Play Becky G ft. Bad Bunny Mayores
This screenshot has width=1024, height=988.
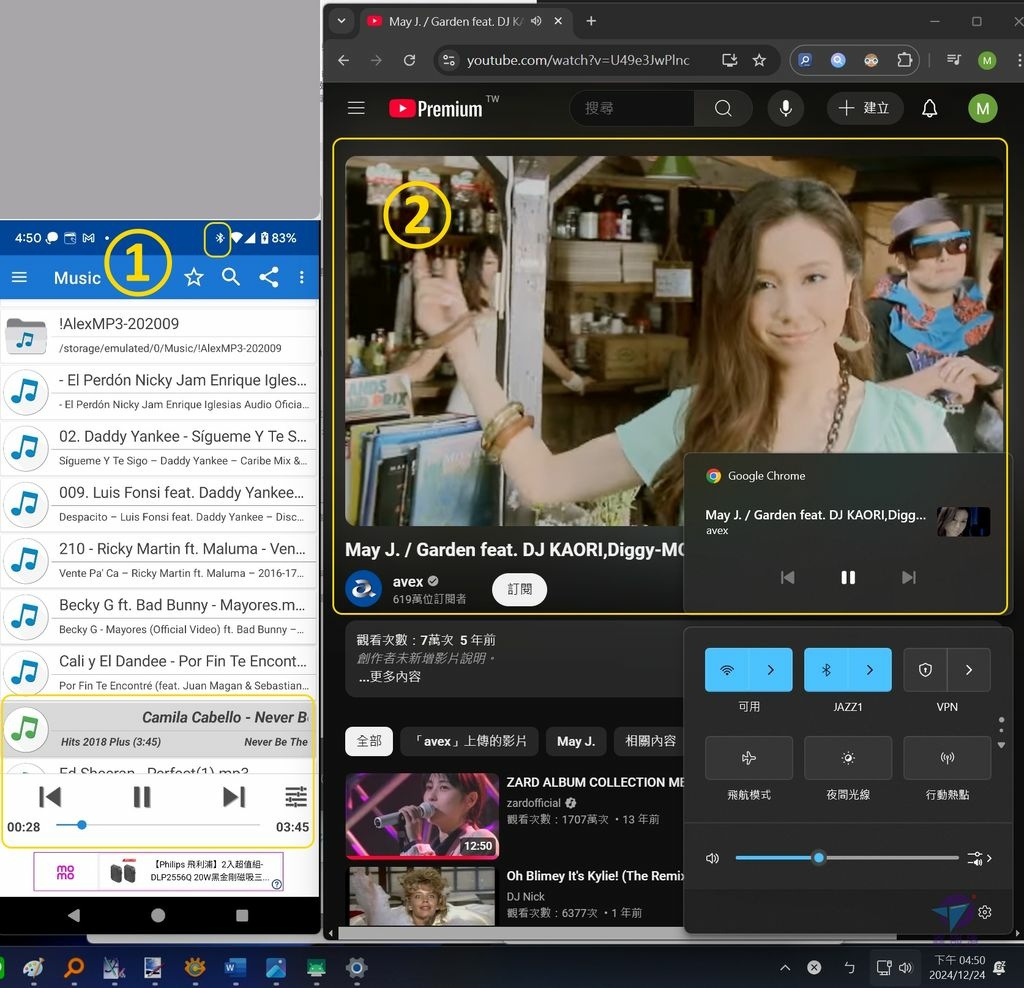point(159,616)
